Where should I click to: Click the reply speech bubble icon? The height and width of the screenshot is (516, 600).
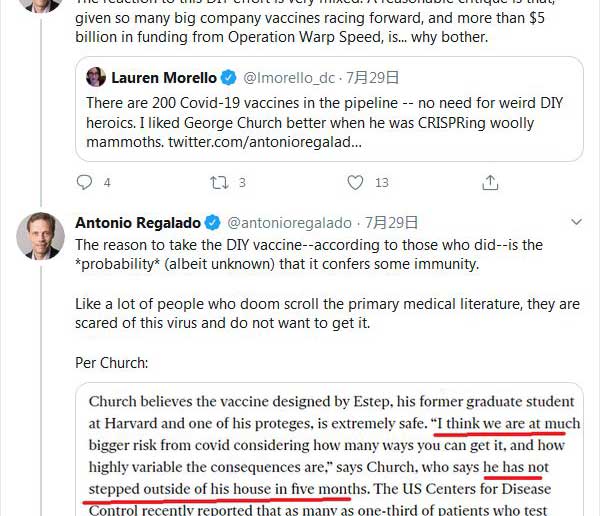coord(85,182)
